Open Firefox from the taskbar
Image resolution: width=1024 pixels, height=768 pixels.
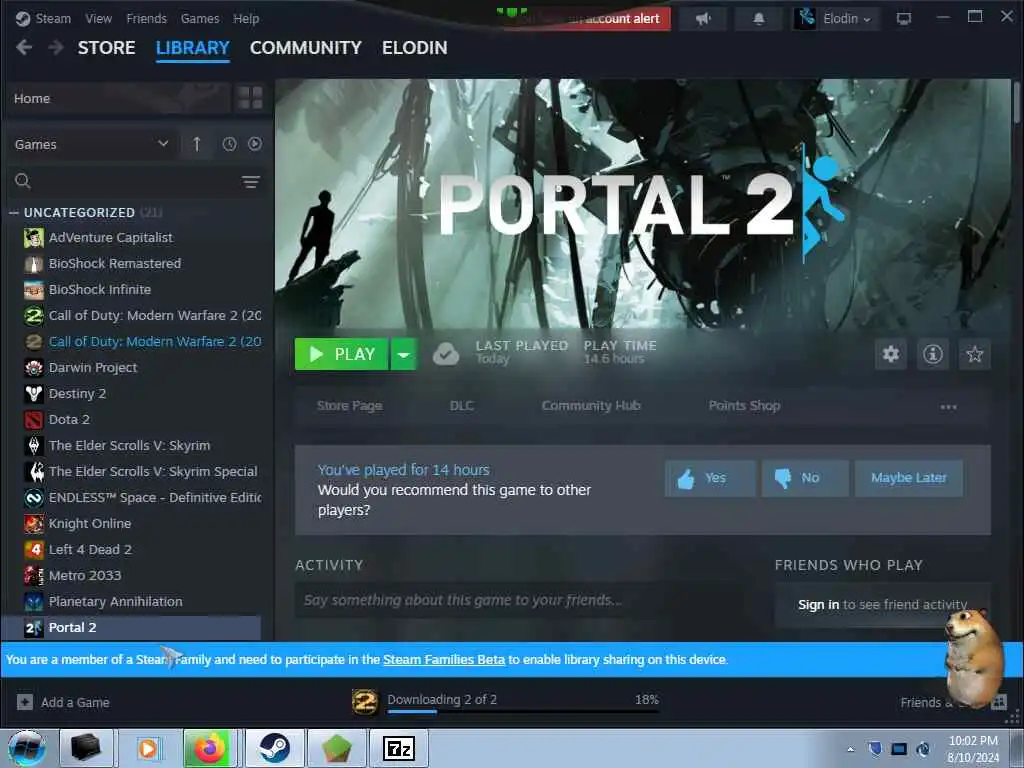coord(208,748)
